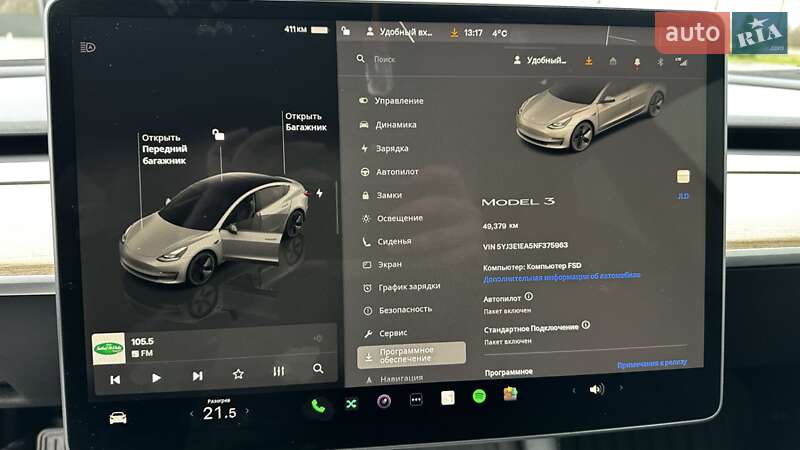This screenshot has height=450, width=800.
Task: Open the green crossed-arrows app icon
Action: tap(351, 404)
